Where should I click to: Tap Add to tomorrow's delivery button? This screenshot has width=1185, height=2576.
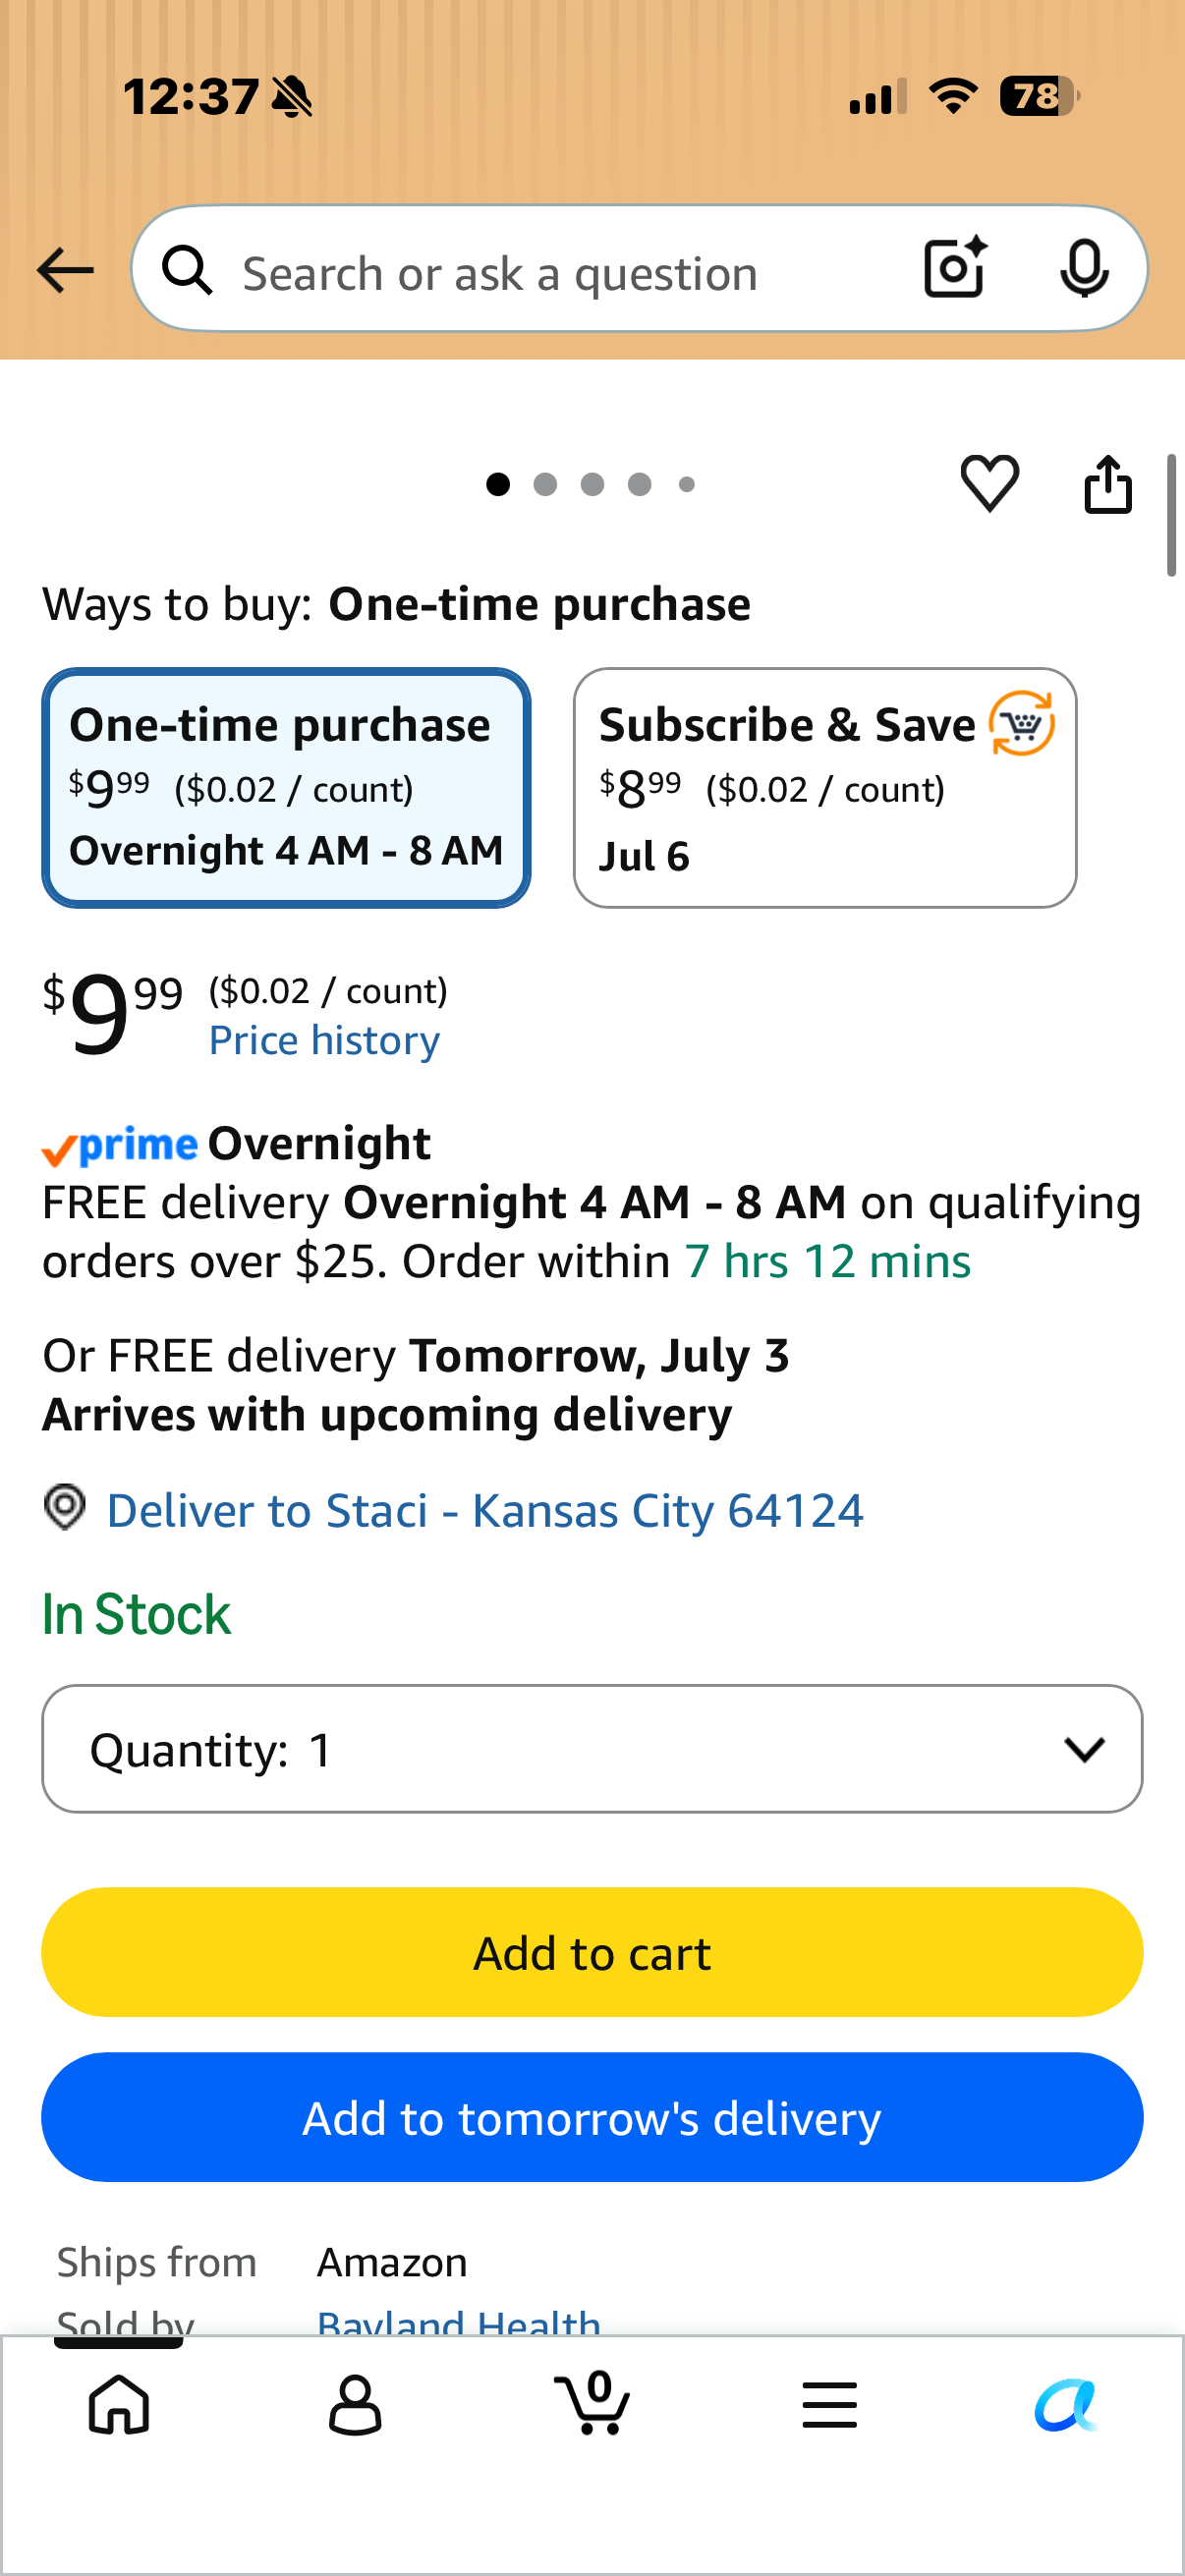tap(592, 2117)
